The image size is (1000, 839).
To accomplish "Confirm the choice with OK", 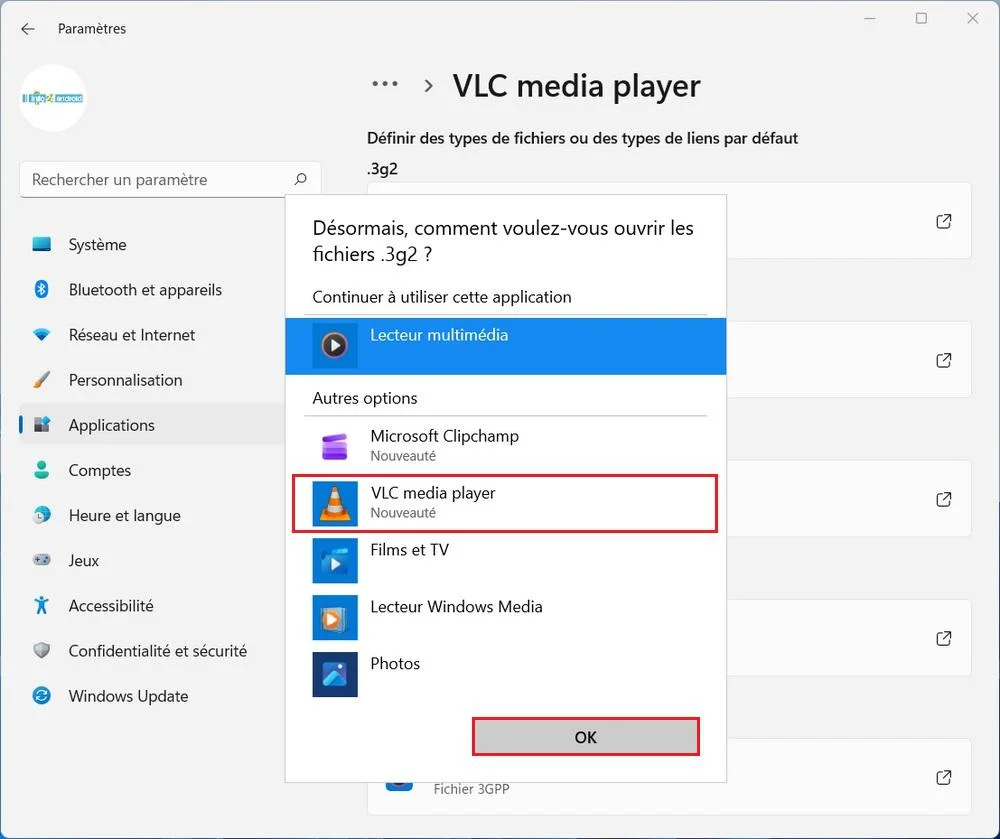I will tap(586, 737).
